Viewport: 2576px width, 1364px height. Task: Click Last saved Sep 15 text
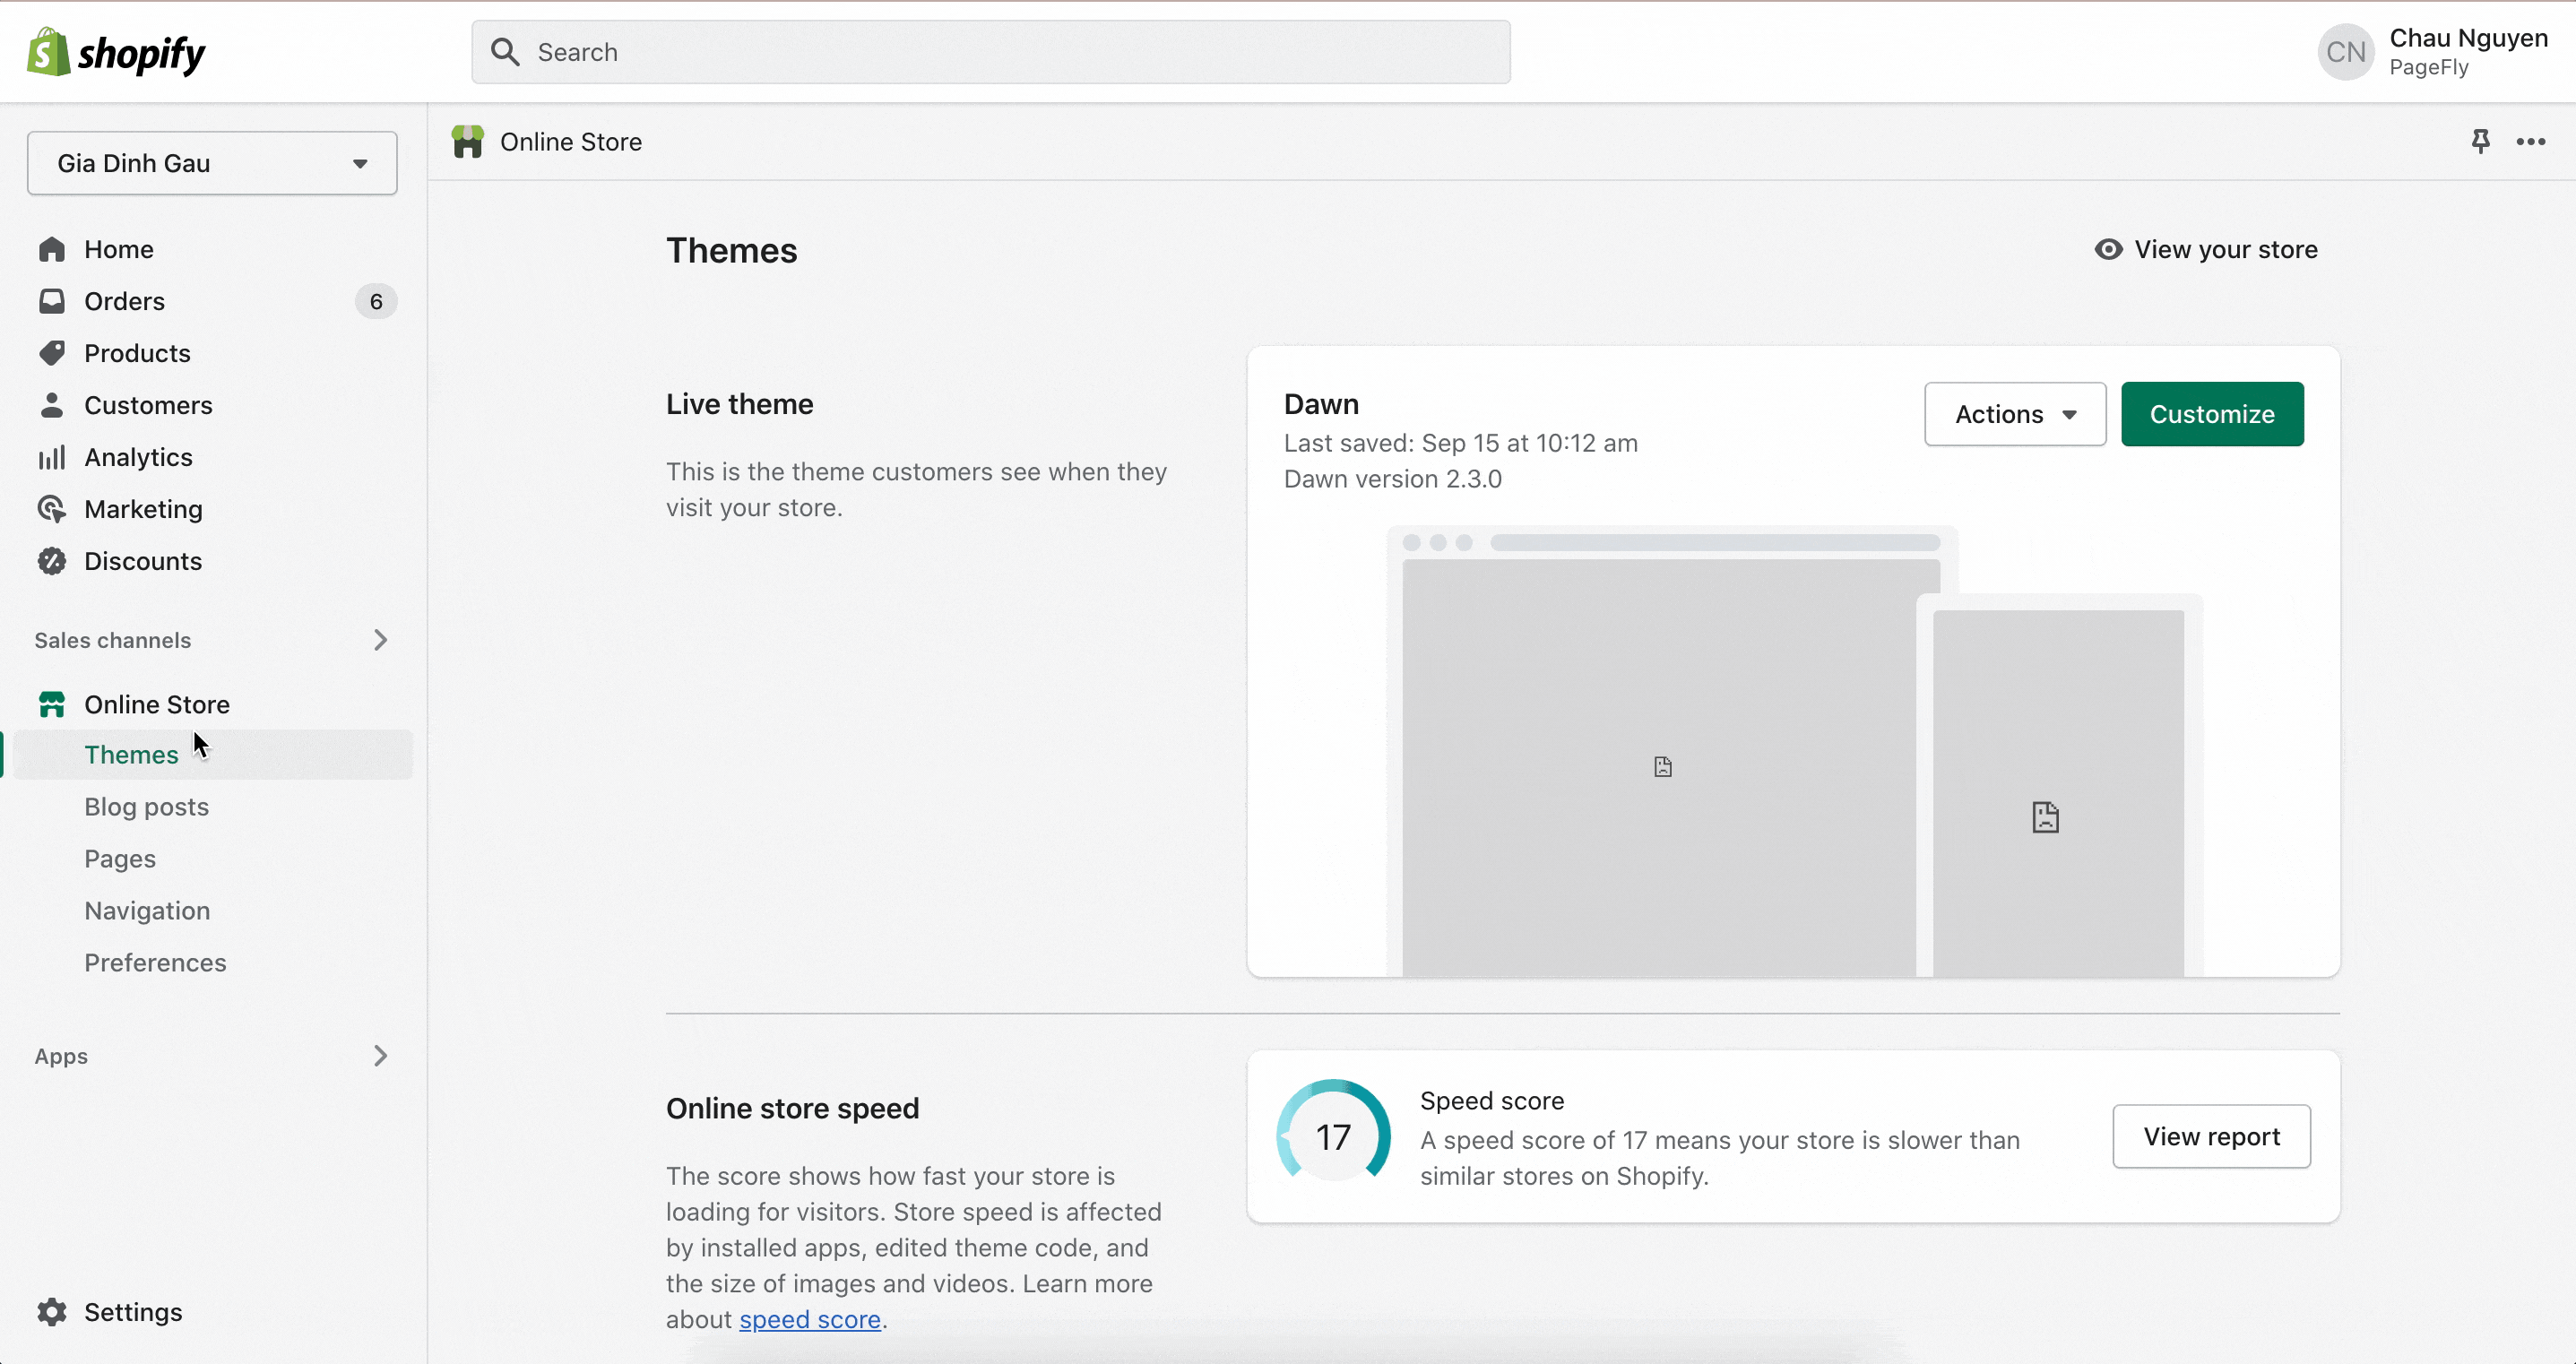(x=1460, y=443)
